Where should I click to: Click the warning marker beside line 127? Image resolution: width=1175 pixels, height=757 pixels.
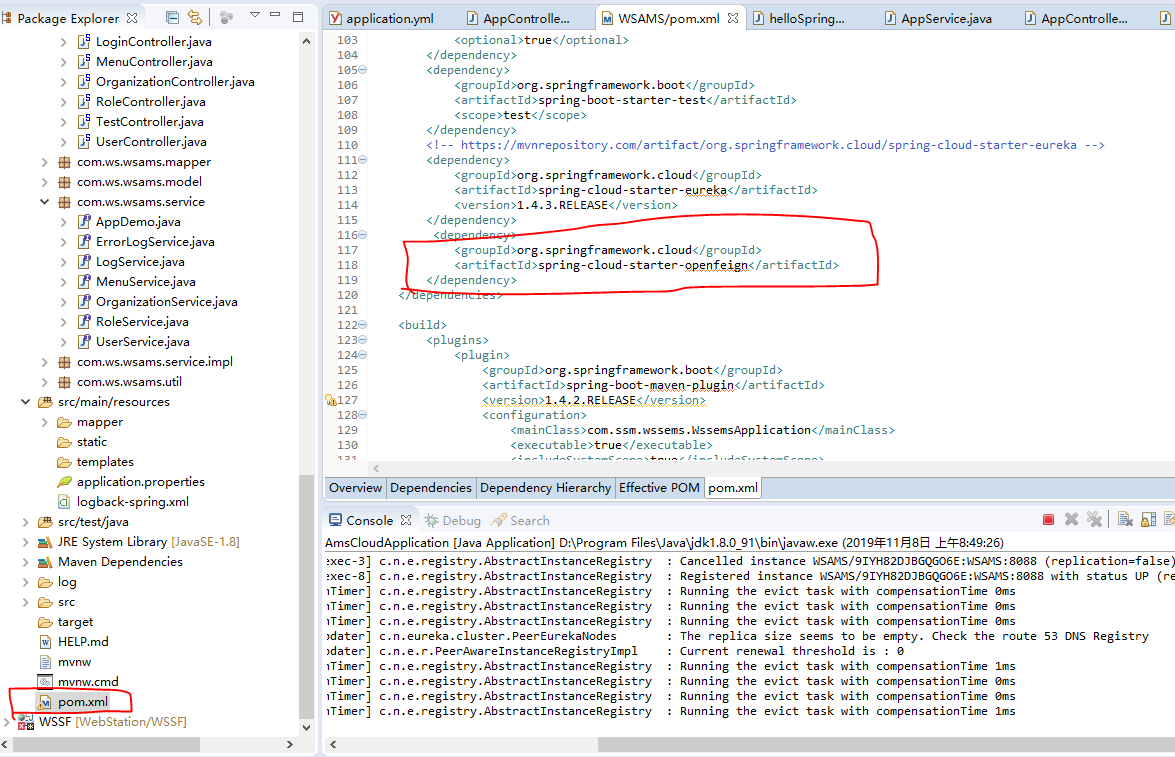click(x=331, y=398)
